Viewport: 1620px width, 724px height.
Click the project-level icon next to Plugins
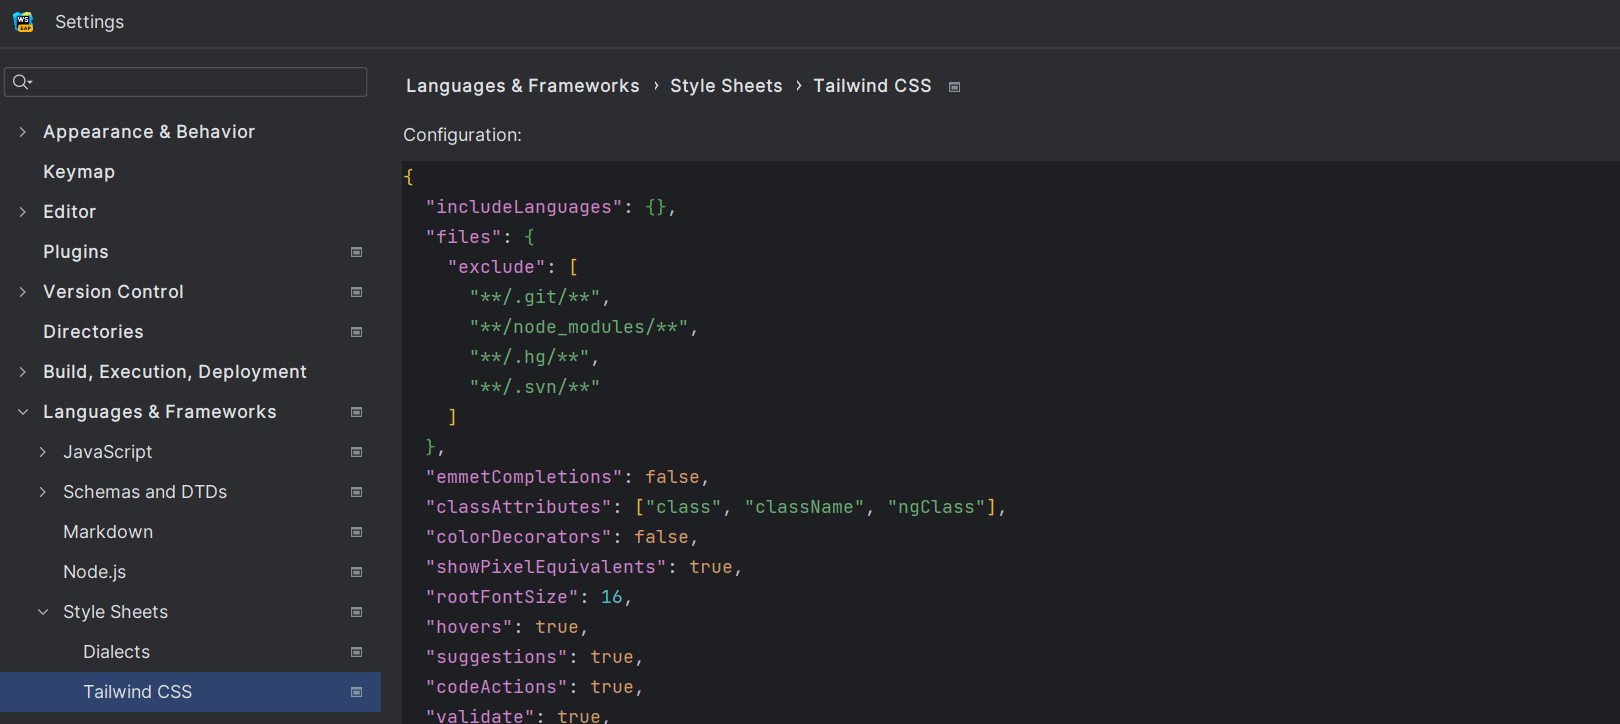[356, 252]
